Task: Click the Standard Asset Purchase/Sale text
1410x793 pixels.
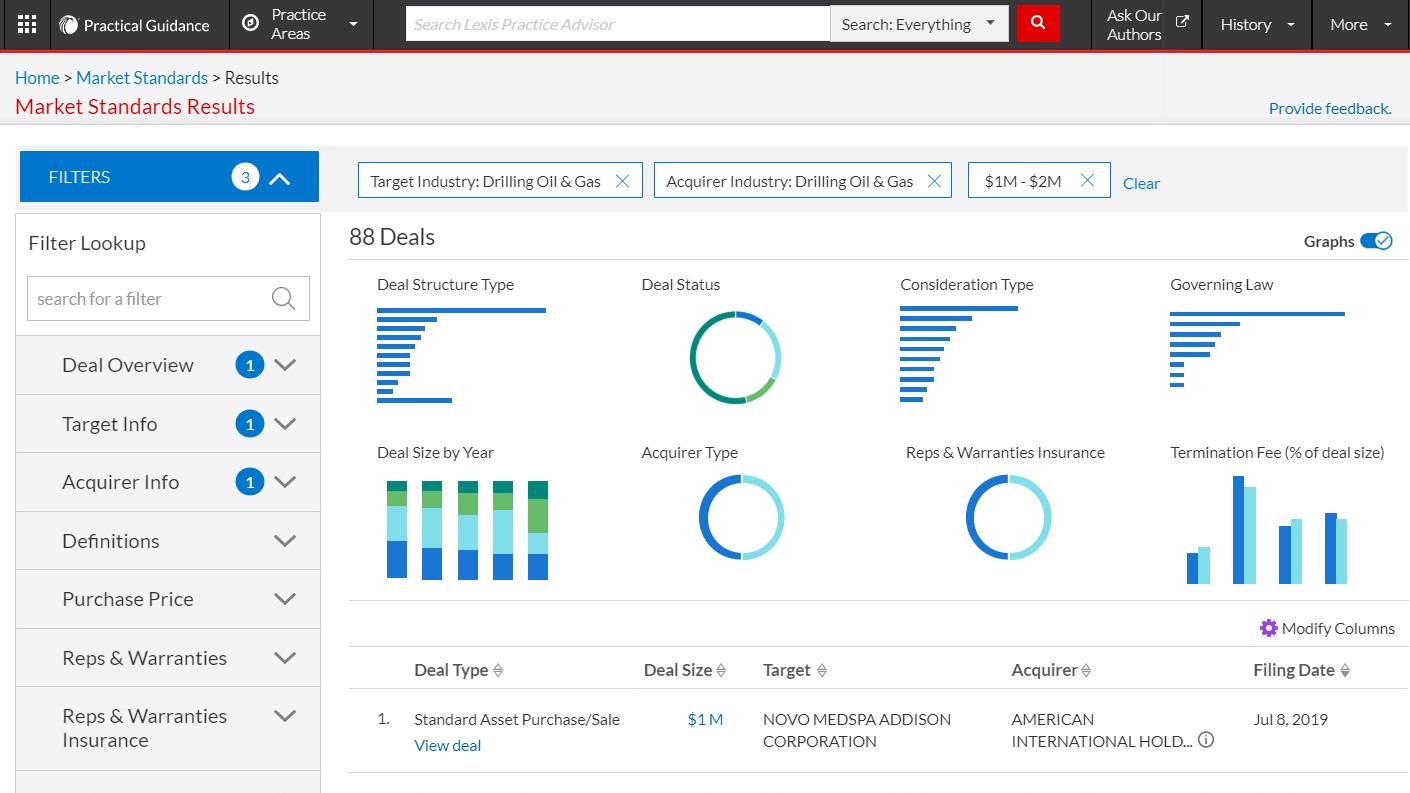Action: (517, 719)
